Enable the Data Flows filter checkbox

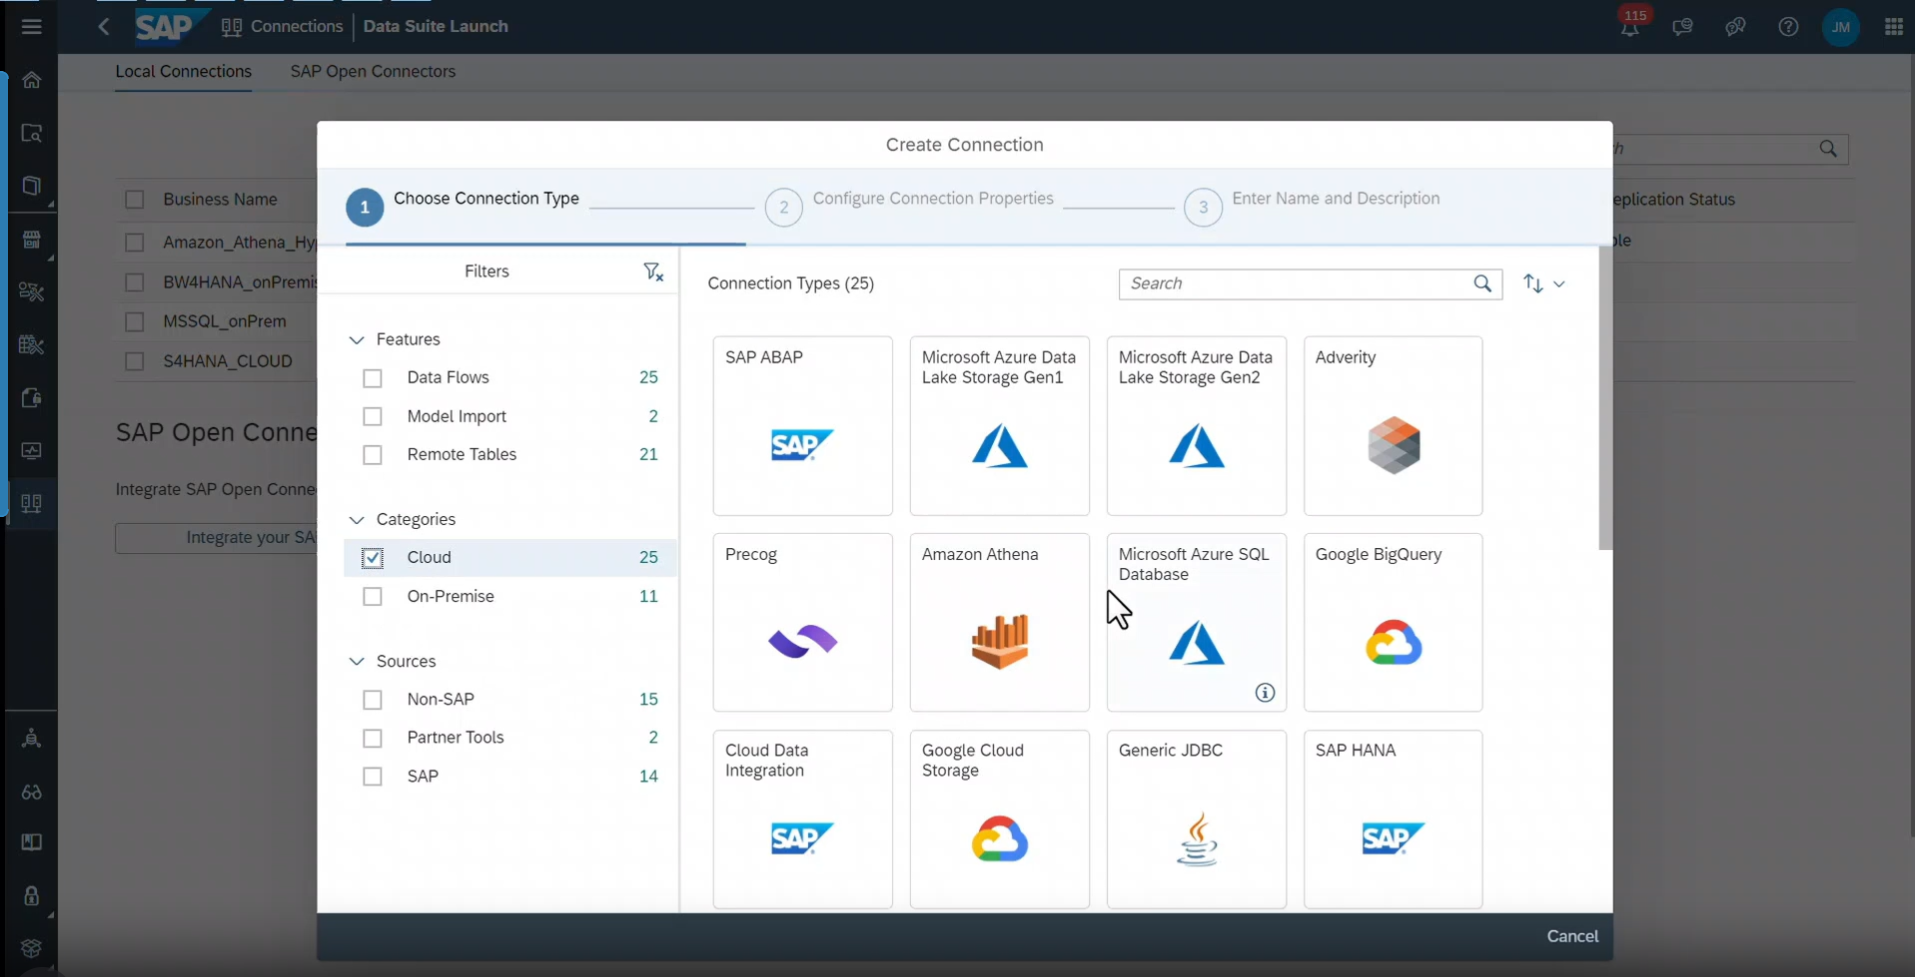[x=372, y=378]
